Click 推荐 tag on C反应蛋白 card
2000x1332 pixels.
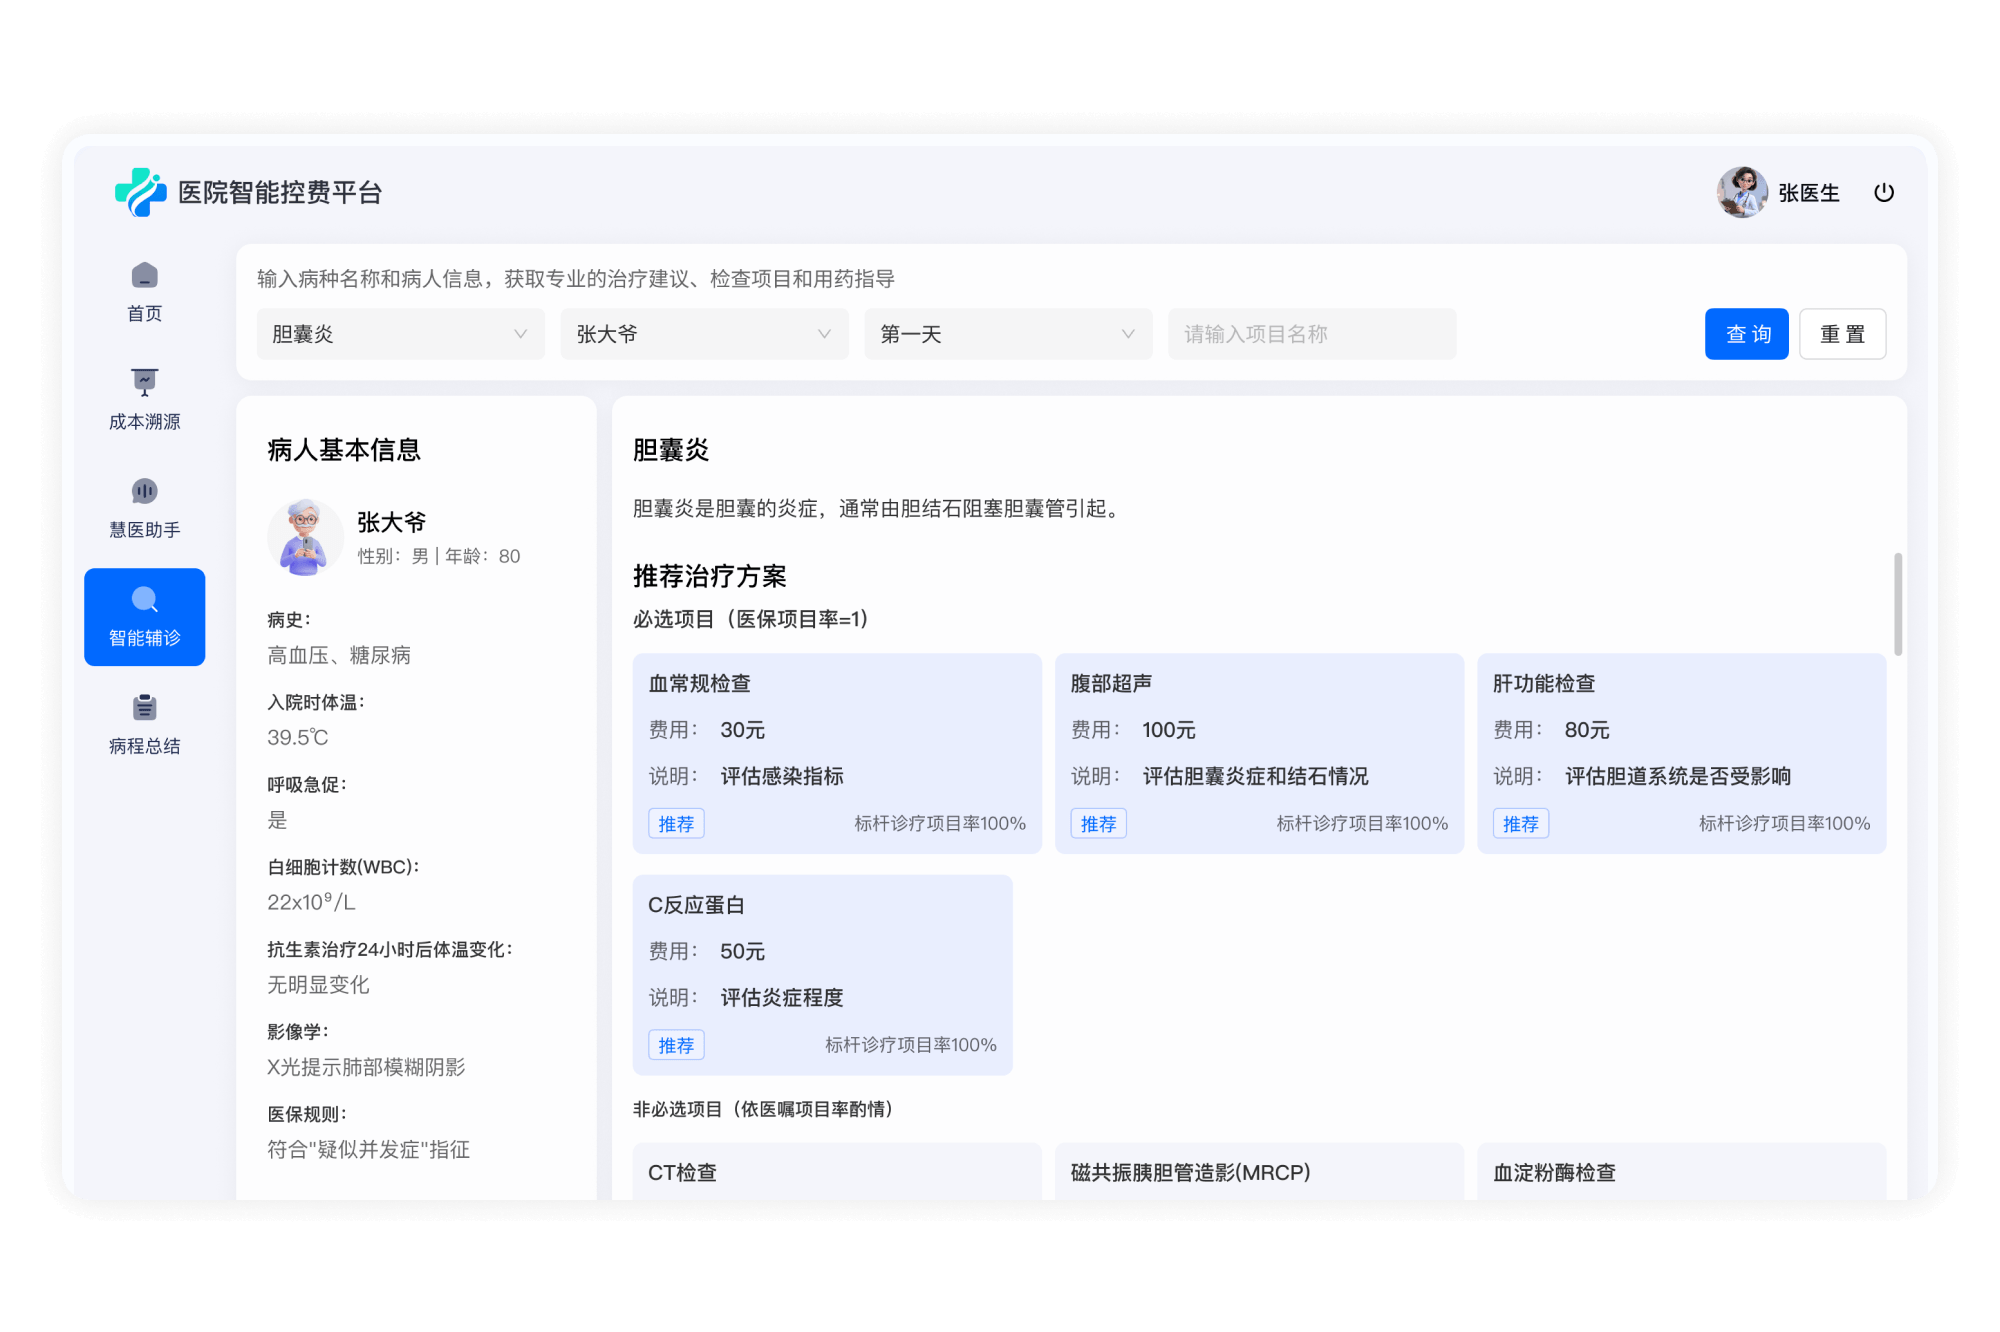(676, 1045)
